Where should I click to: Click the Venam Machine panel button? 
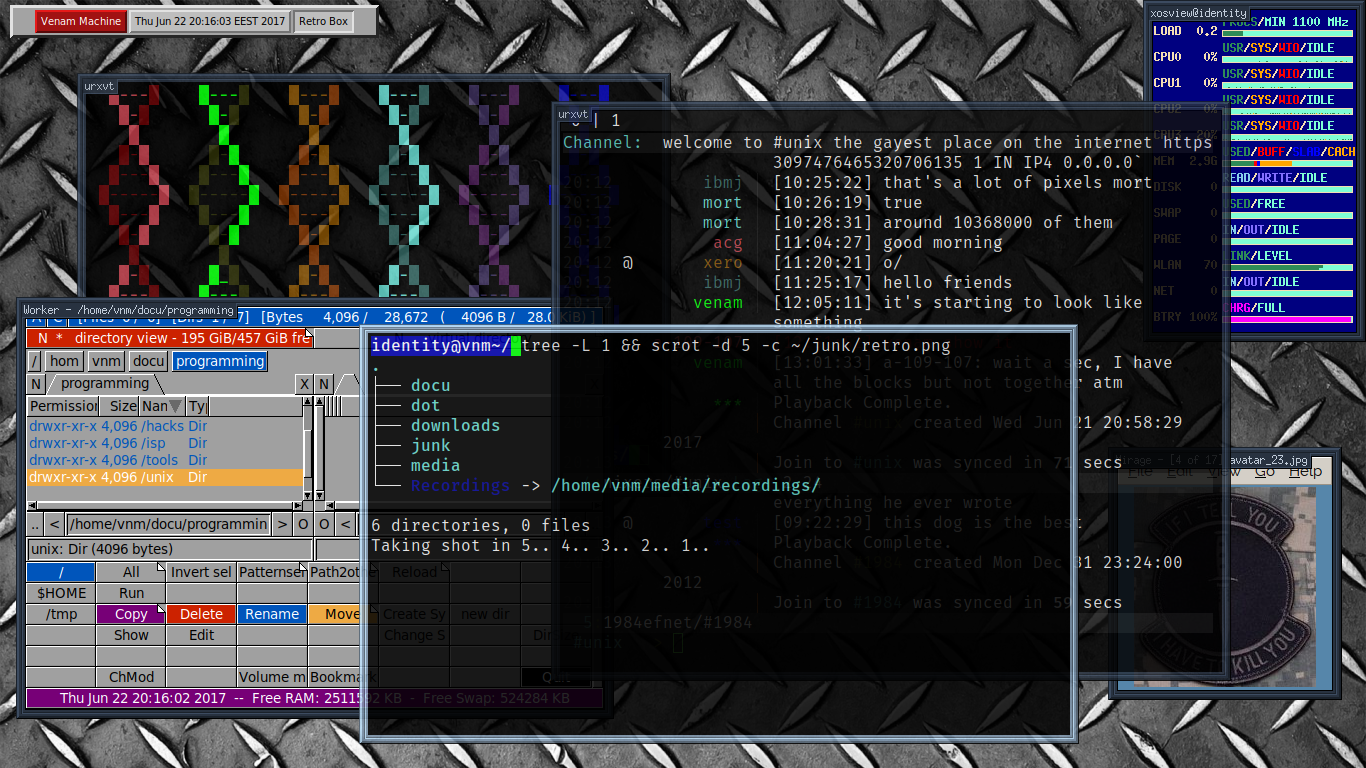click(x=81, y=21)
